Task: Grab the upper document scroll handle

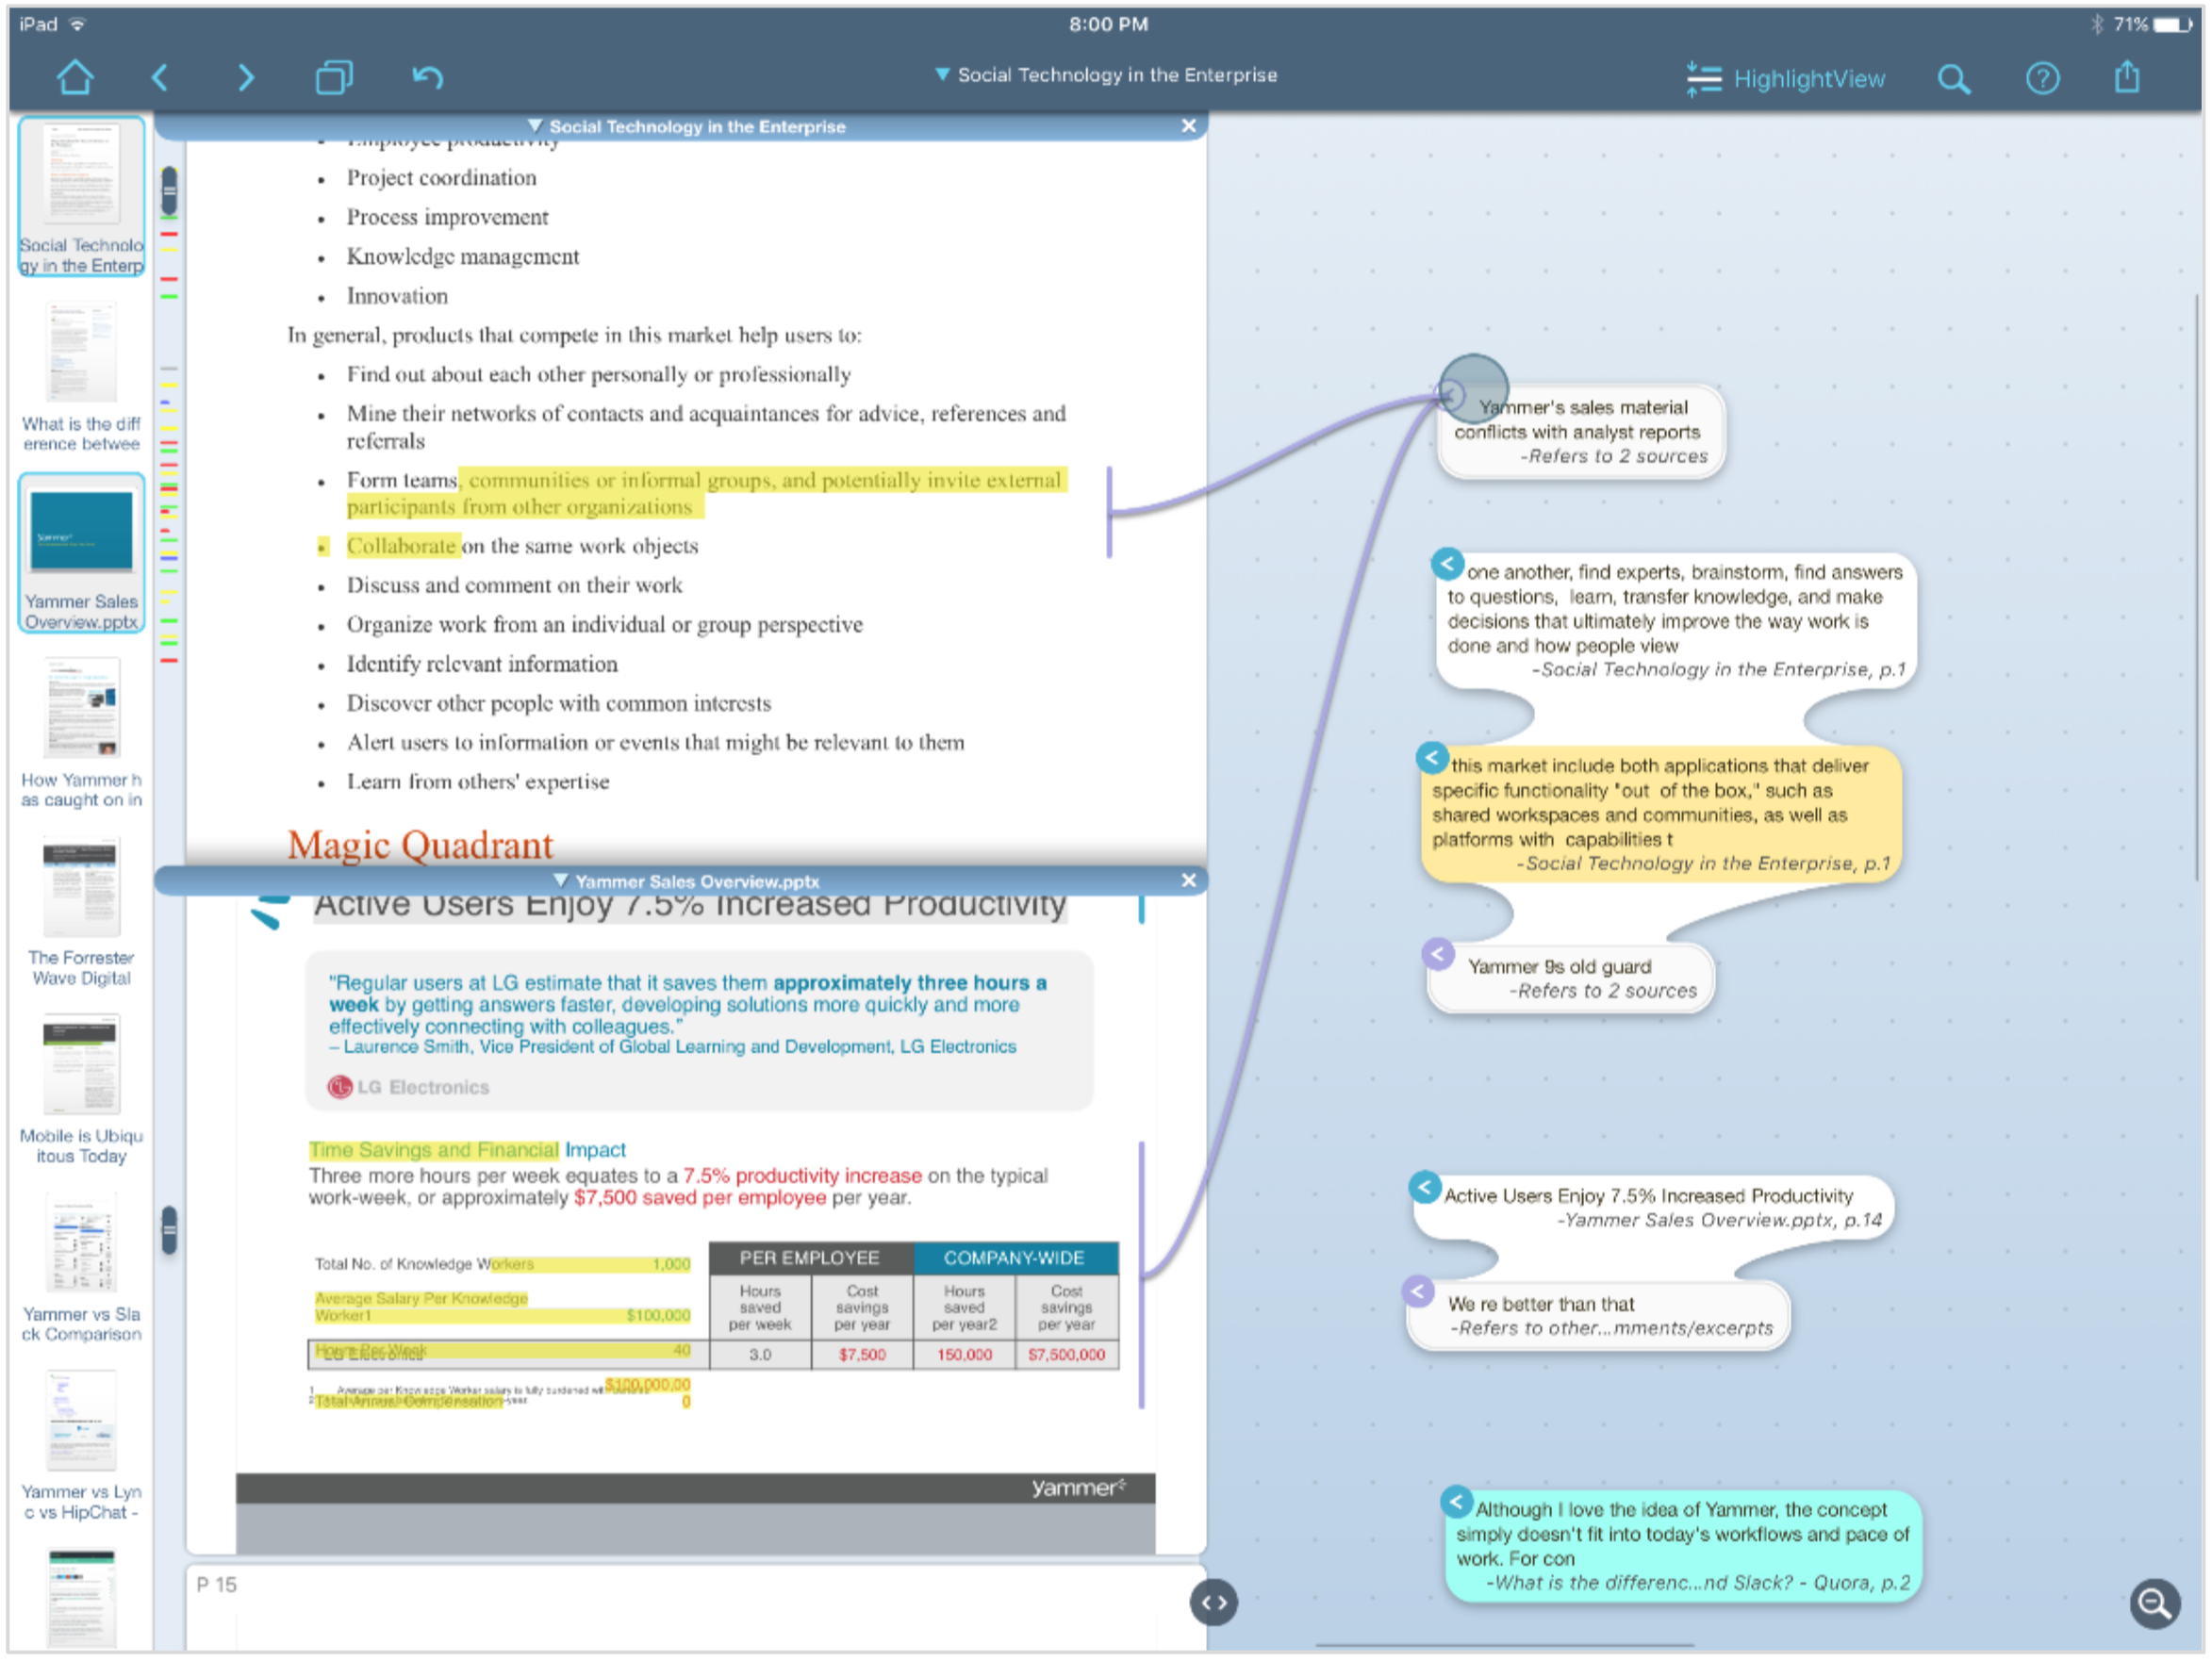Action: 169,190
